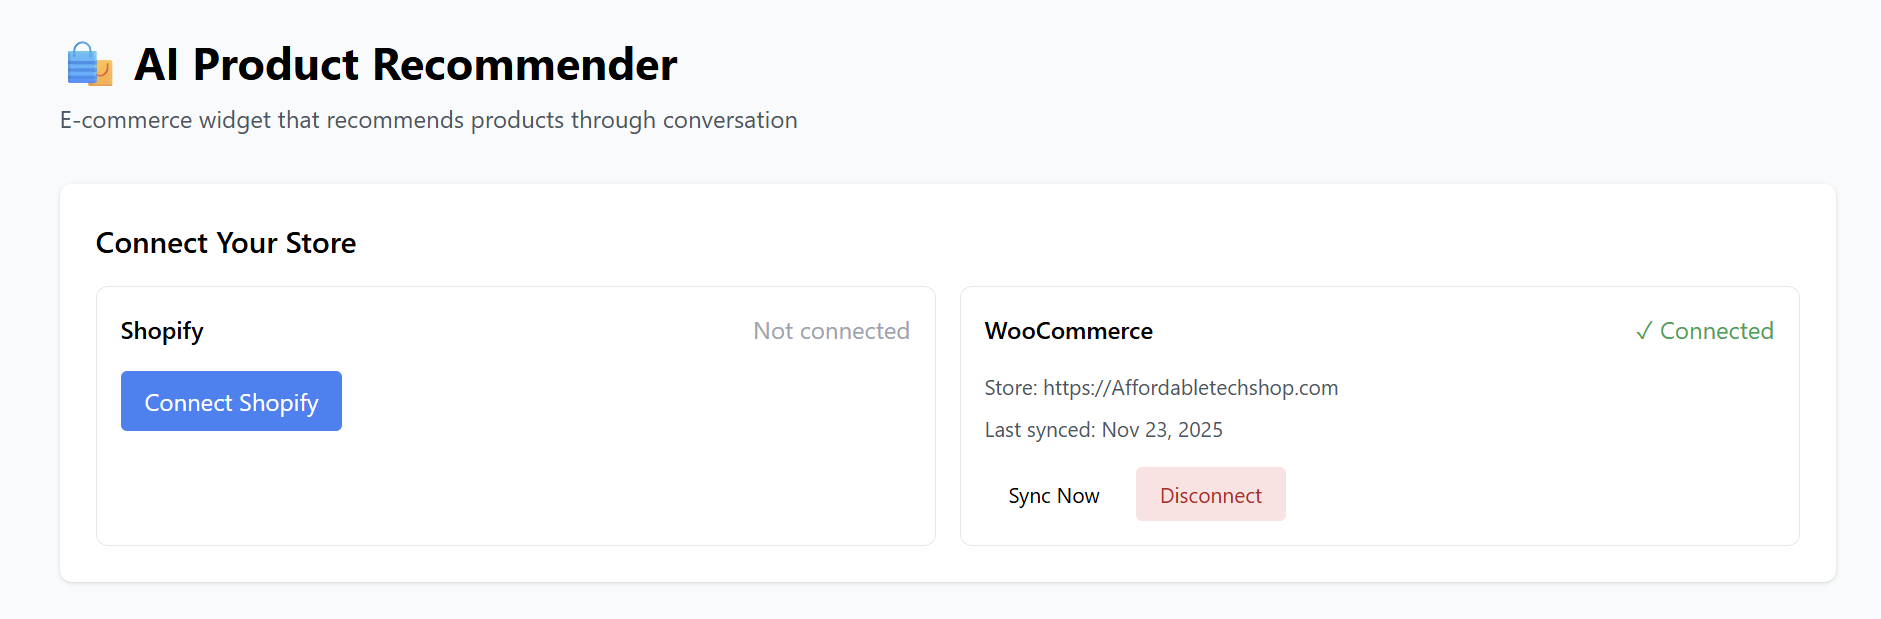Click the Sync Now button

[1053, 495]
